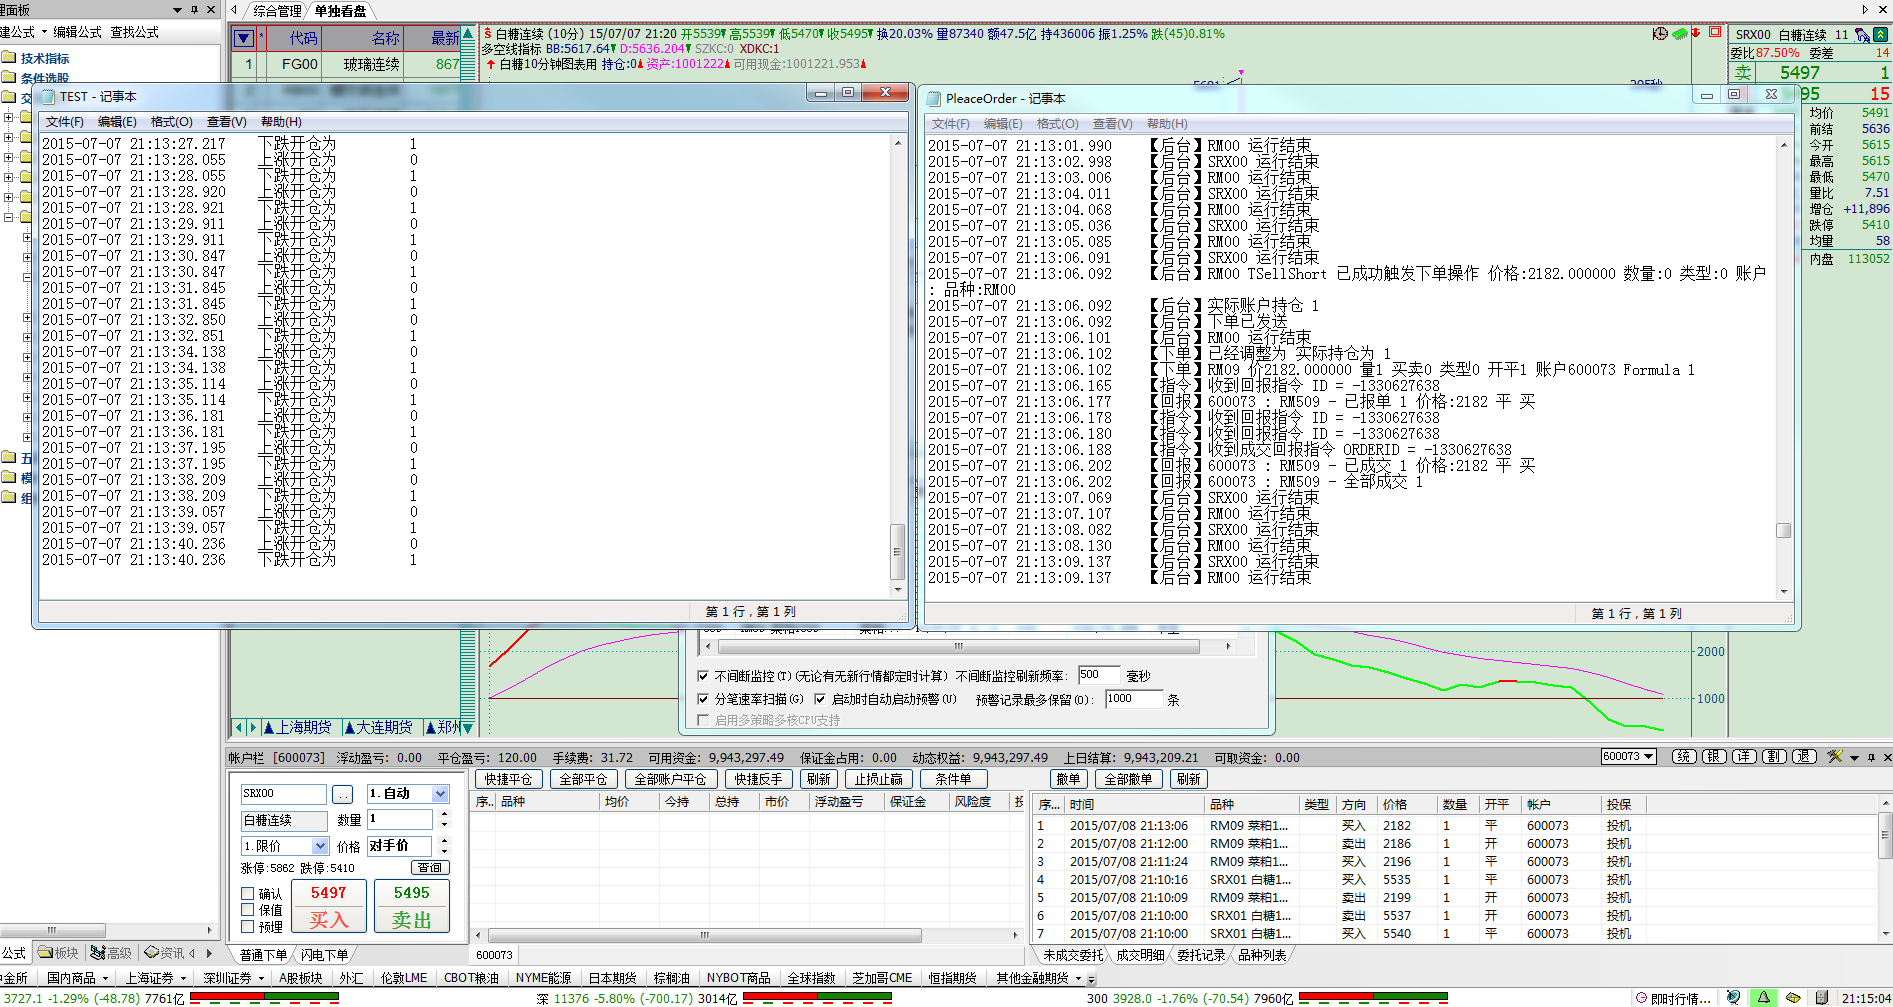Open the 上海证券 dropdown in bottom bar

tap(183, 978)
